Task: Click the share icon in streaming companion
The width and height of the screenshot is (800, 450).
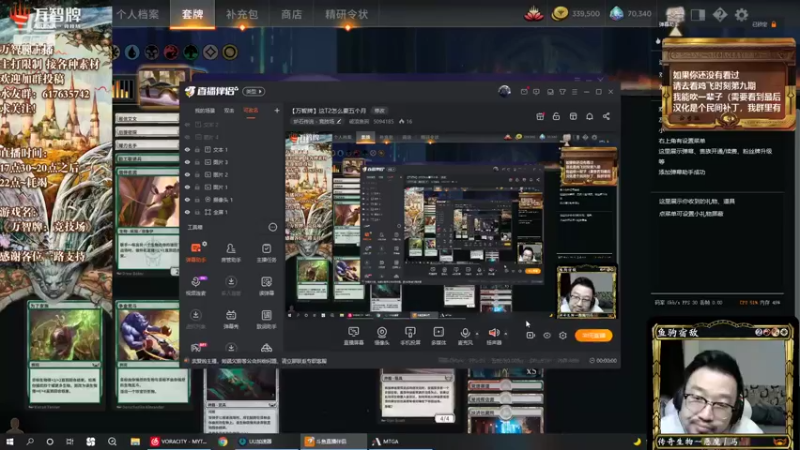Action: (606, 116)
